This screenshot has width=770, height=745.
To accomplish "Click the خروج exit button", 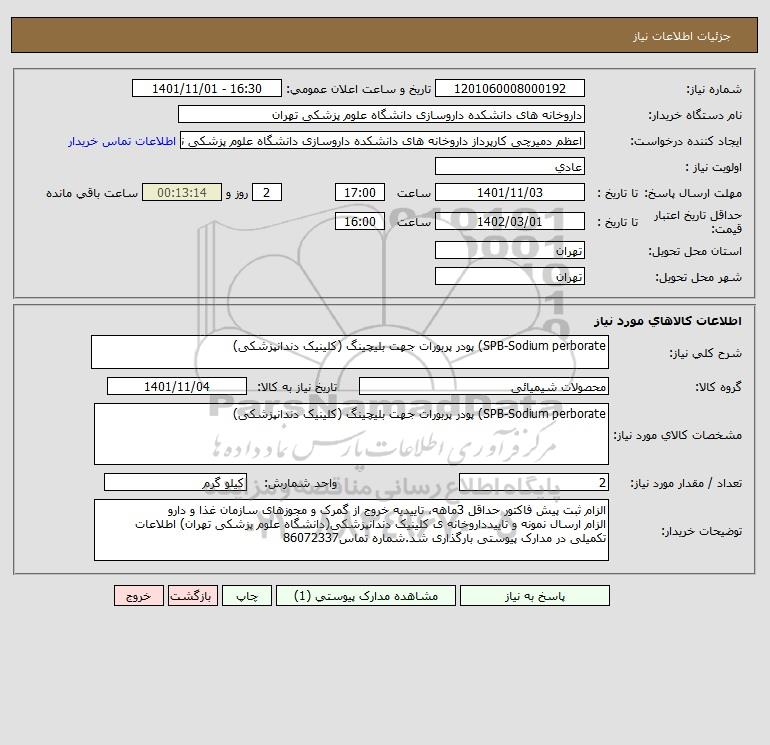I will click(x=139, y=596).
